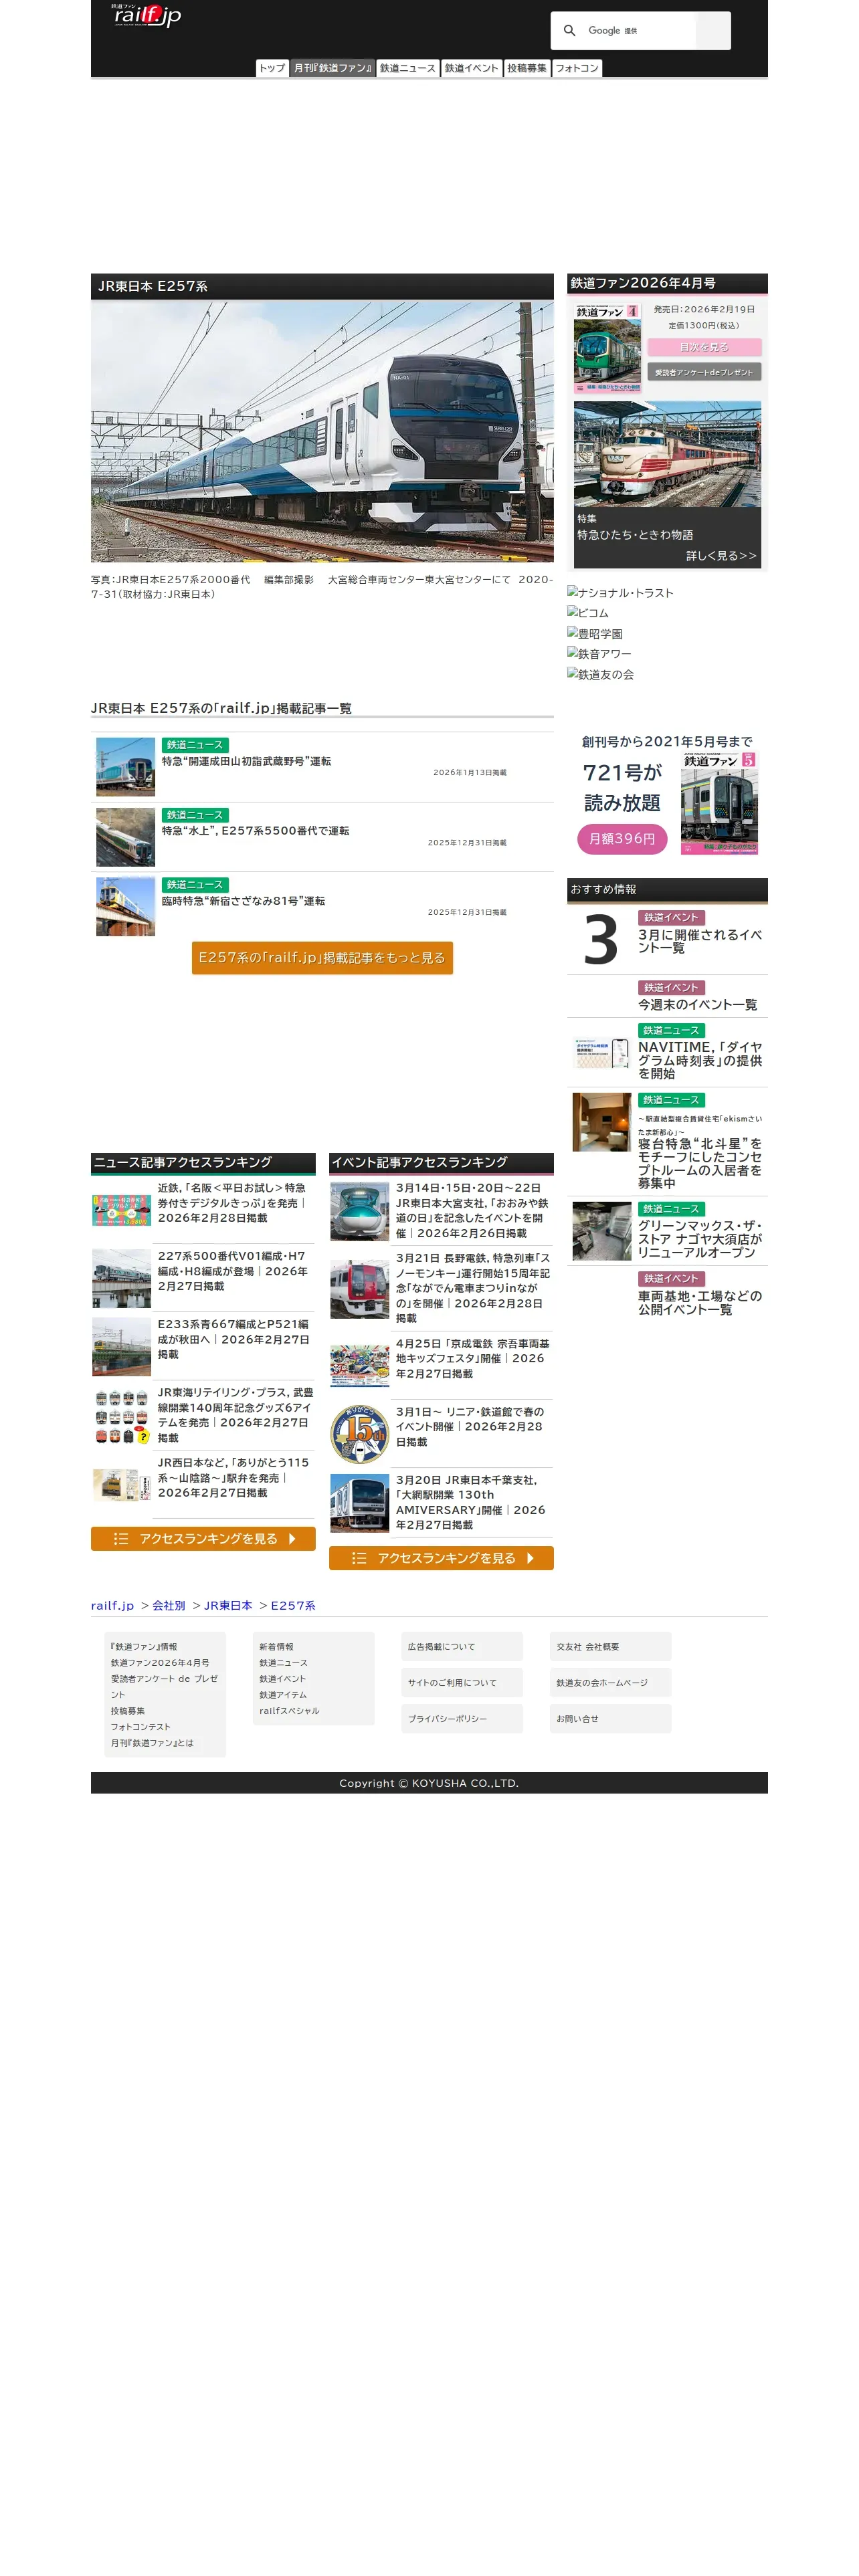Click thumbnail for 新宿さざなみ81号 article

click(x=125, y=907)
